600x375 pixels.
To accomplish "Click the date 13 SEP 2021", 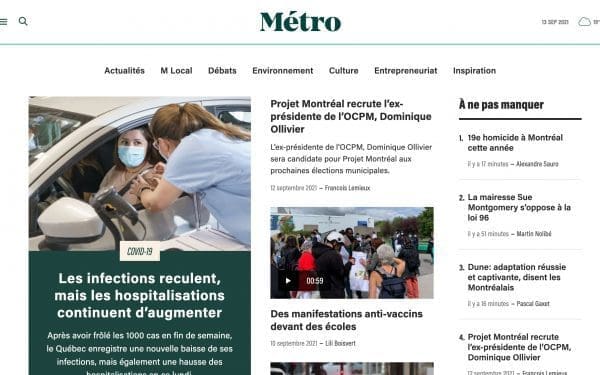I will coord(555,22).
